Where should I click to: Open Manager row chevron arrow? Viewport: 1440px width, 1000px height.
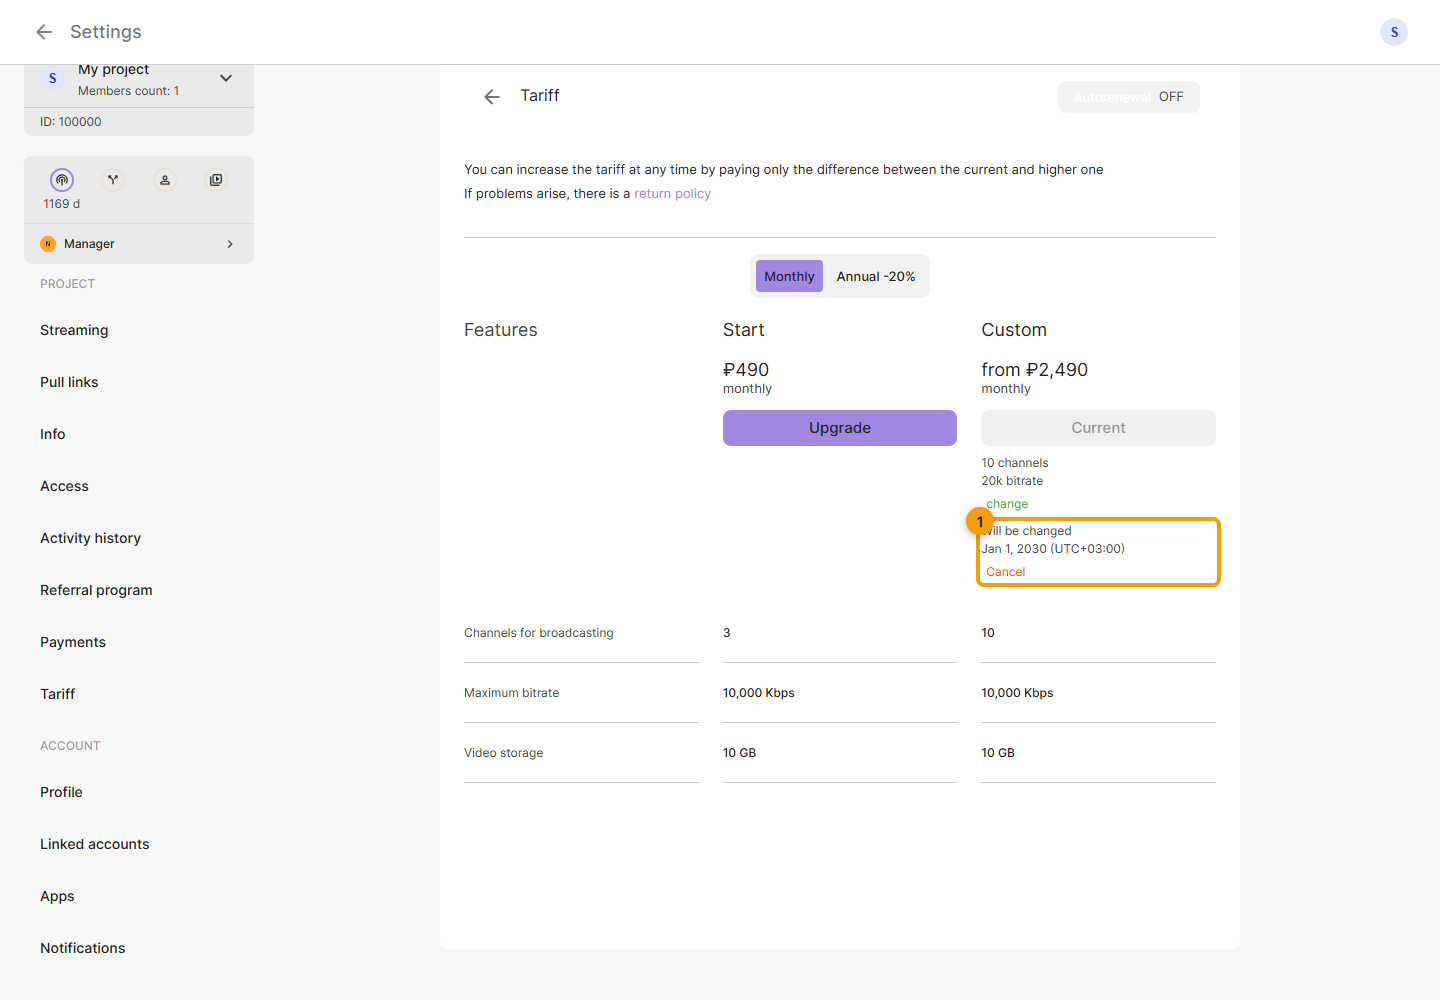(230, 244)
